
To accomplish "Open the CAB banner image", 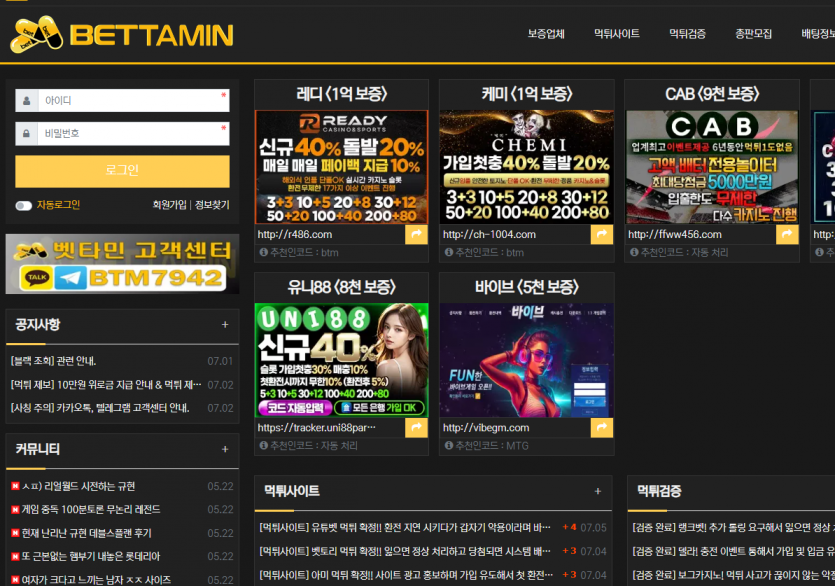I will tap(712, 167).
